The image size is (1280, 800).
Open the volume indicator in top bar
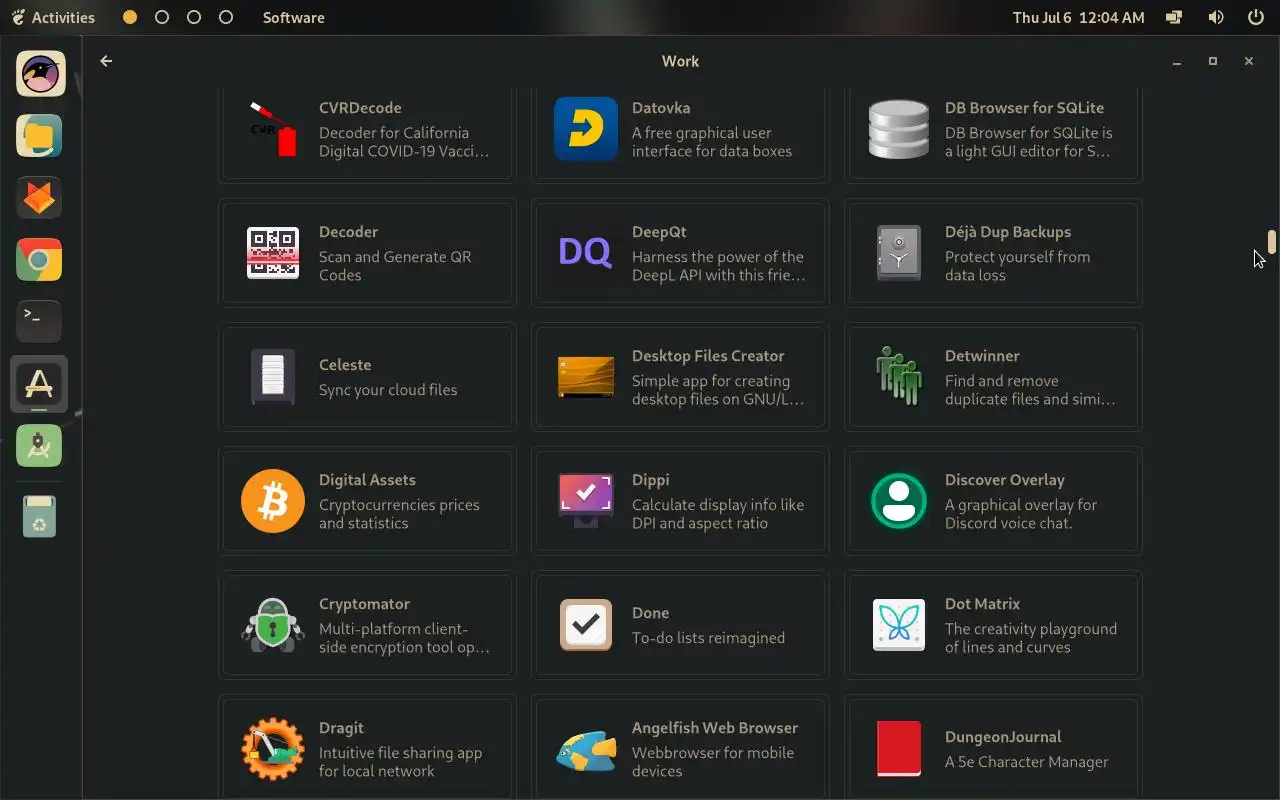point(1216,17)
